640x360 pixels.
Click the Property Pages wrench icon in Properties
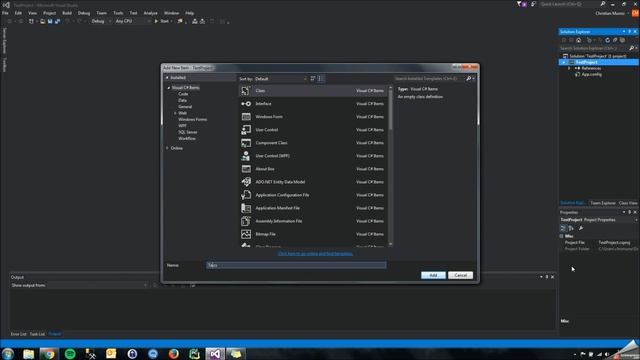click(581, 228)
